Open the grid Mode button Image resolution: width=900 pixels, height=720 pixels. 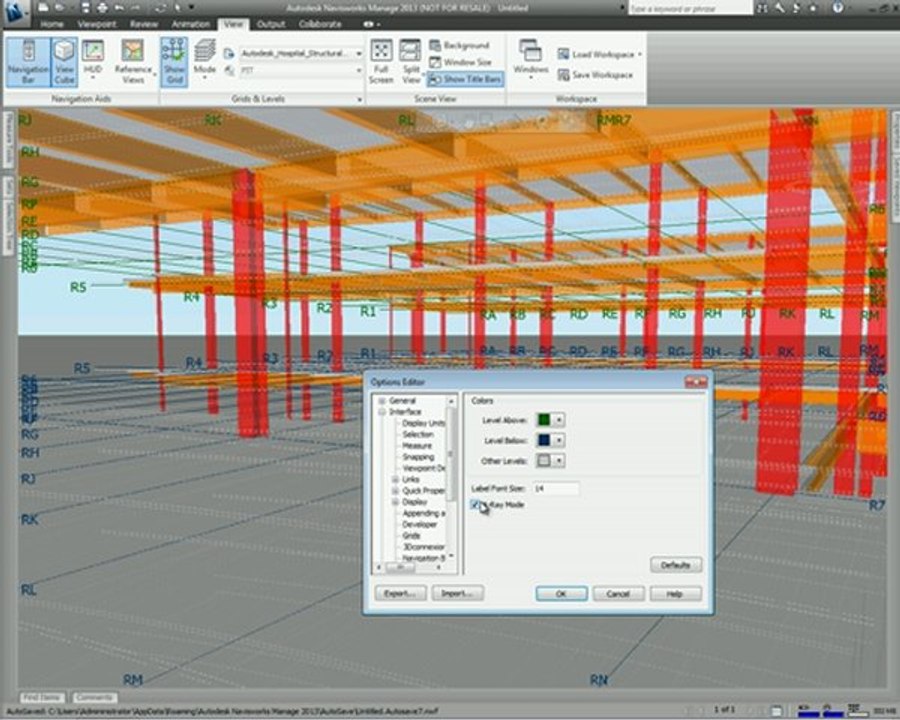204,59
